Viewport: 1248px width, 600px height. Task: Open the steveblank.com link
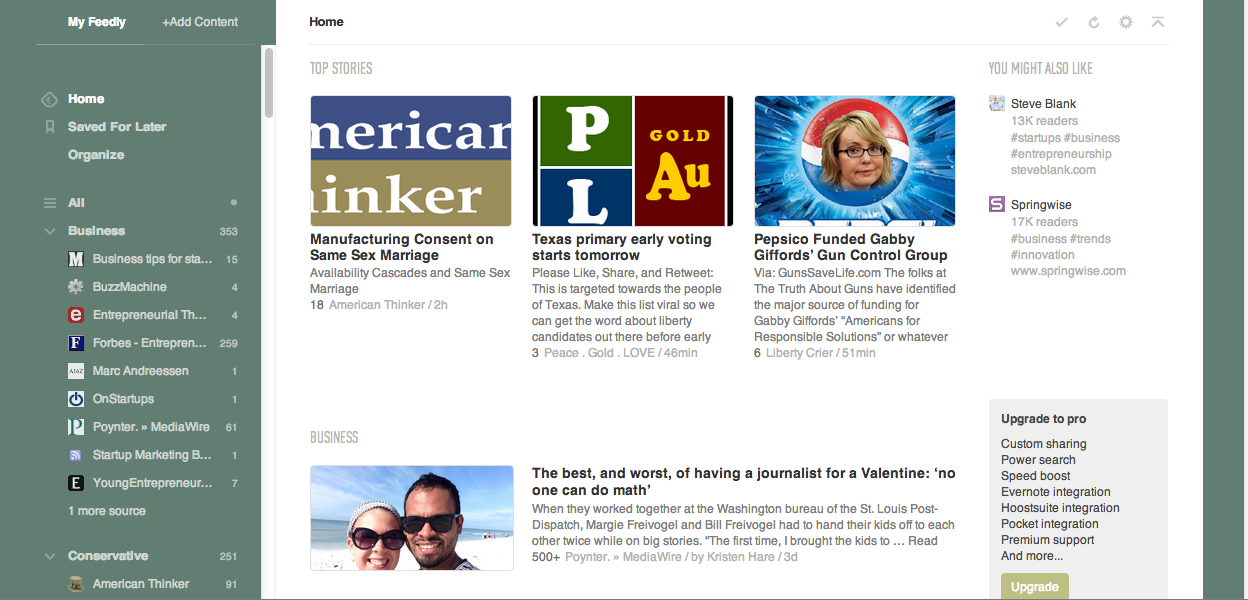[1053, 170]
